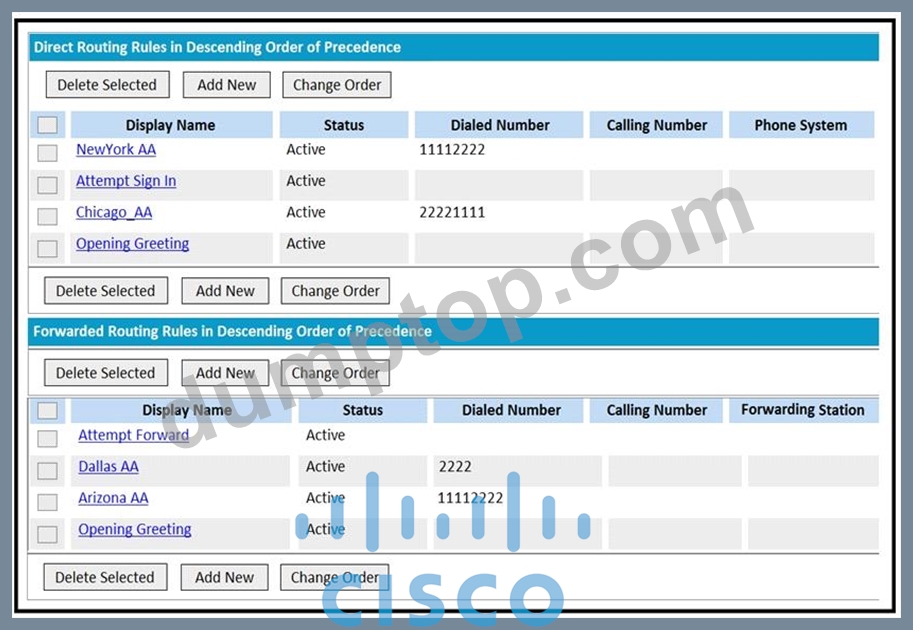Open the NewYork AA routing rule
913x630 pixels.
coord(116,150)
